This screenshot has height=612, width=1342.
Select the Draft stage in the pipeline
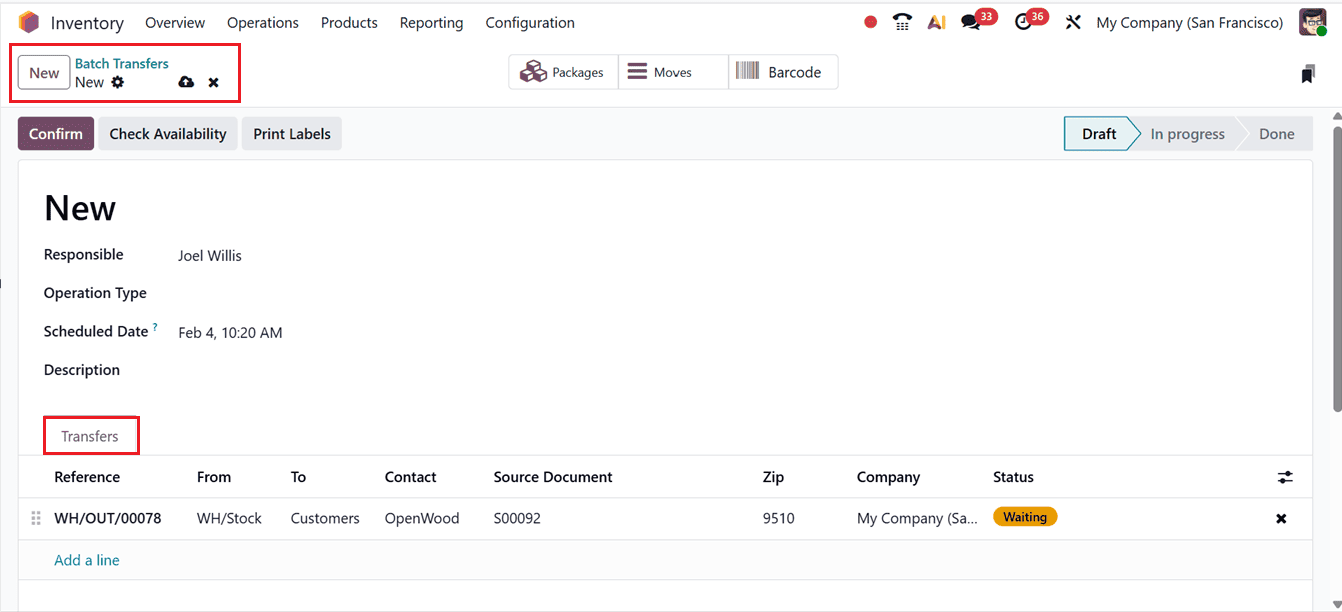click(x=1098, y=133)
